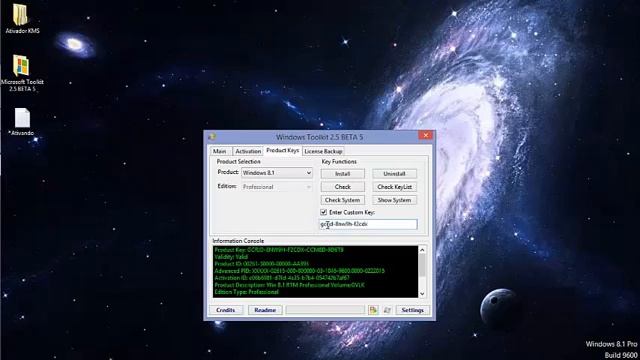This screenshot has width=640, height=360.
Task: Click the Information Console scroll down arrow
Action: (x=422, y=293)
